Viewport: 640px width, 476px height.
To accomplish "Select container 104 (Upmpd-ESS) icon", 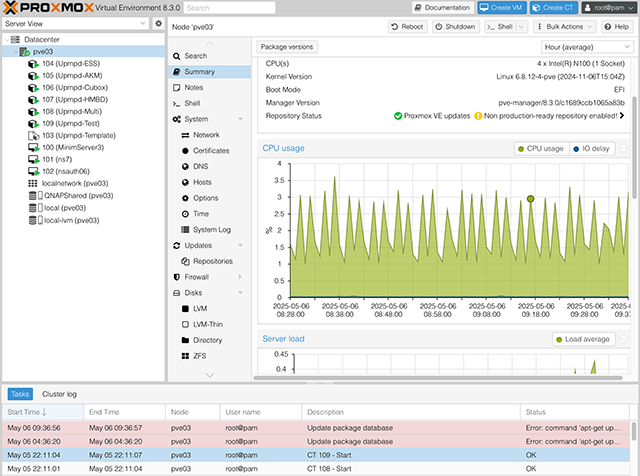I will (x=33, y=64).
